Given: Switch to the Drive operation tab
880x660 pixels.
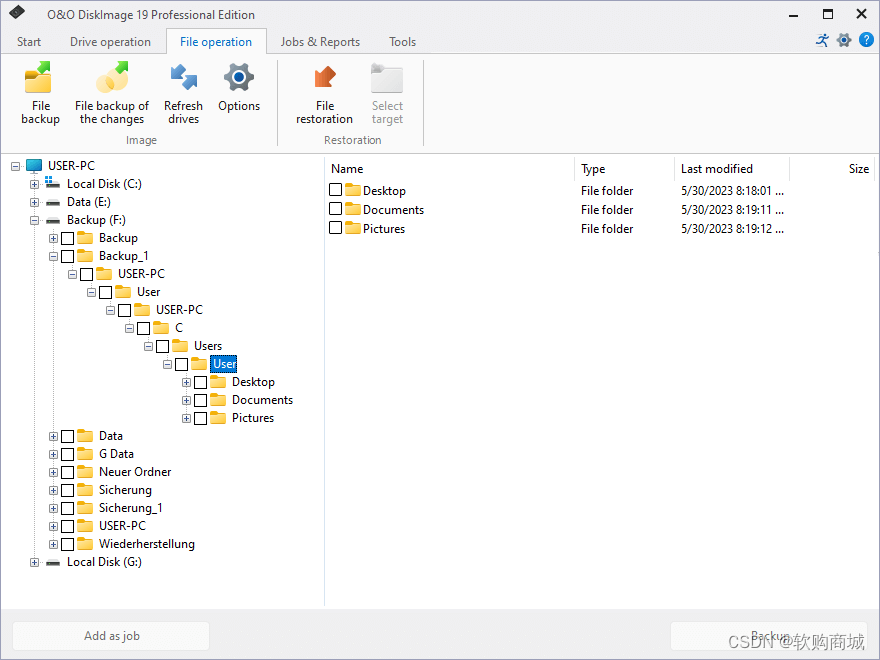Looking at the screenshot, I should click(x=110, y=42).
